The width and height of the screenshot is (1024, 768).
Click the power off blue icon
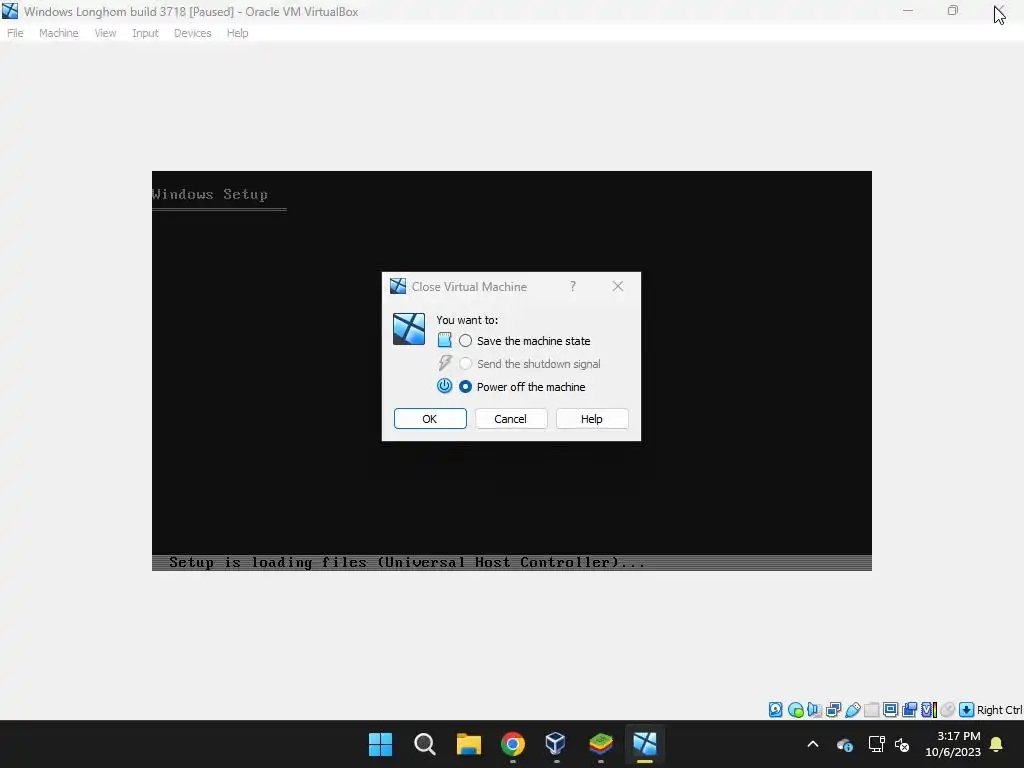pos(445,386)
